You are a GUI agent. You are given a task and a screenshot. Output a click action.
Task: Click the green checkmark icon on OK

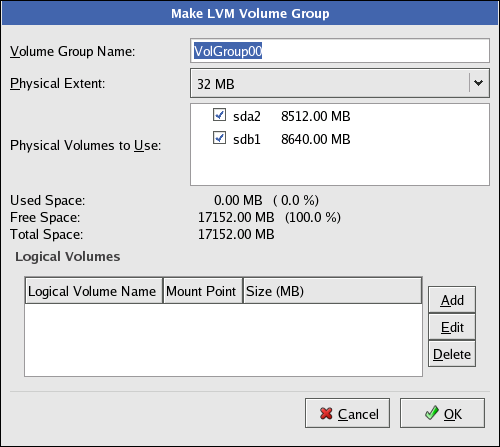tap(432, 413)
